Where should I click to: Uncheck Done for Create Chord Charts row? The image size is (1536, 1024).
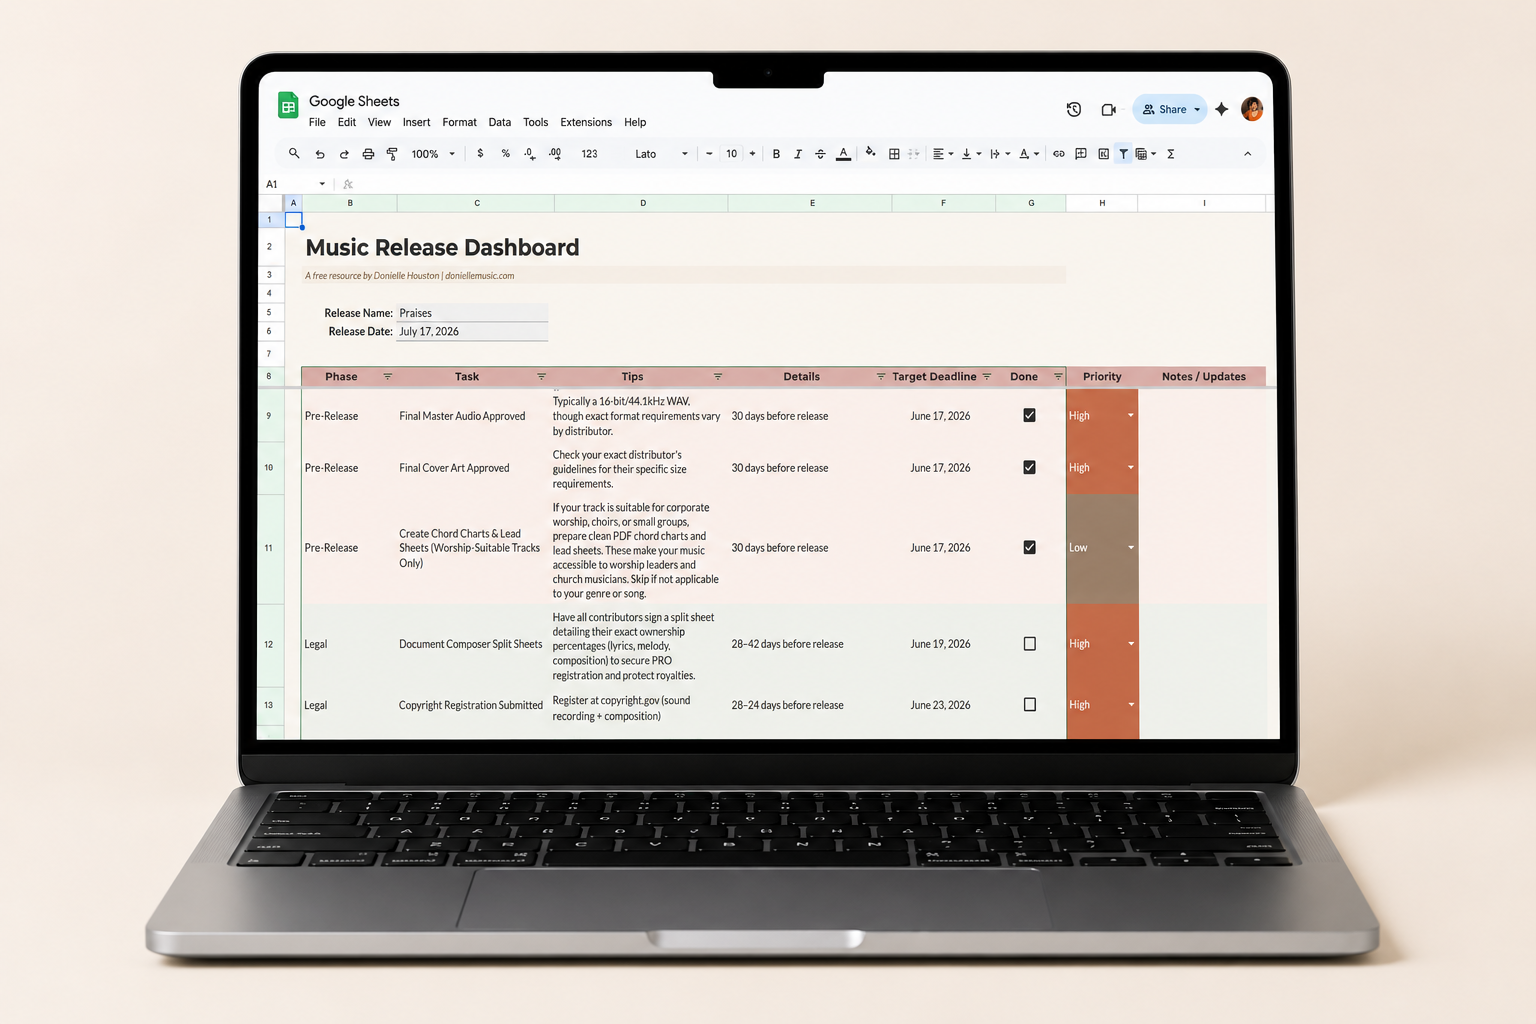(1029, 547)
